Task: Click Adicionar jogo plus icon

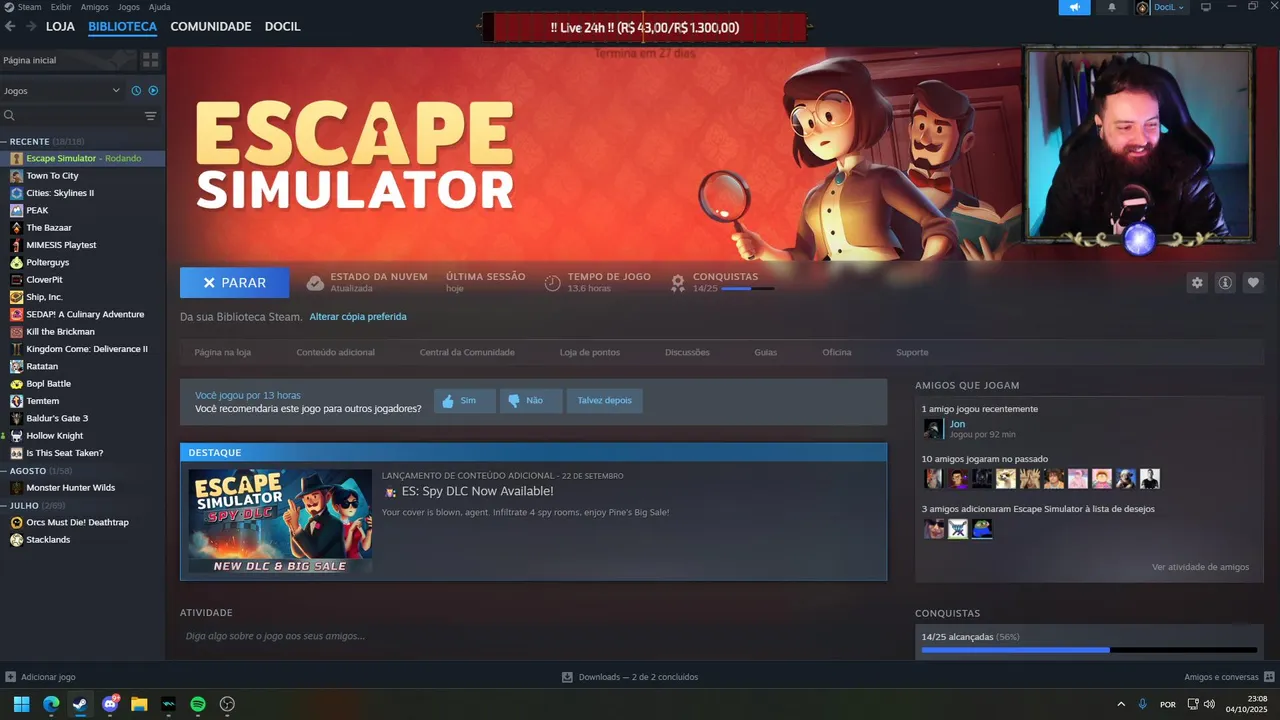Action: (10, 677)
